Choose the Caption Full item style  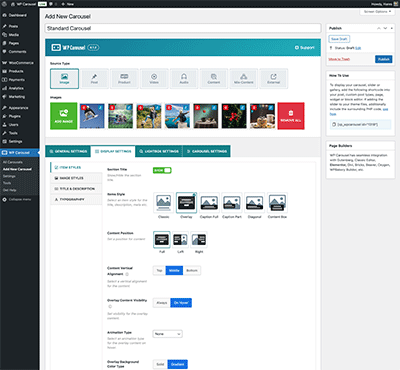(x=209, y=203)
